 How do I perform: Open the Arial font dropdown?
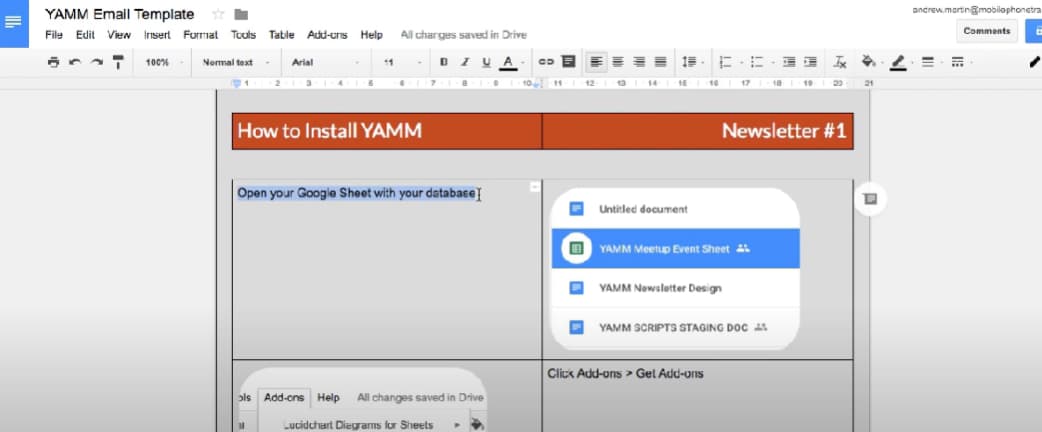tap(326, 62)
